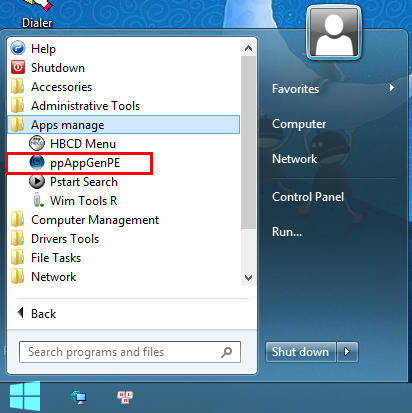Click the Search programs and files box
The width and height of the screenshot is (412, 413).
coord(130,352)
